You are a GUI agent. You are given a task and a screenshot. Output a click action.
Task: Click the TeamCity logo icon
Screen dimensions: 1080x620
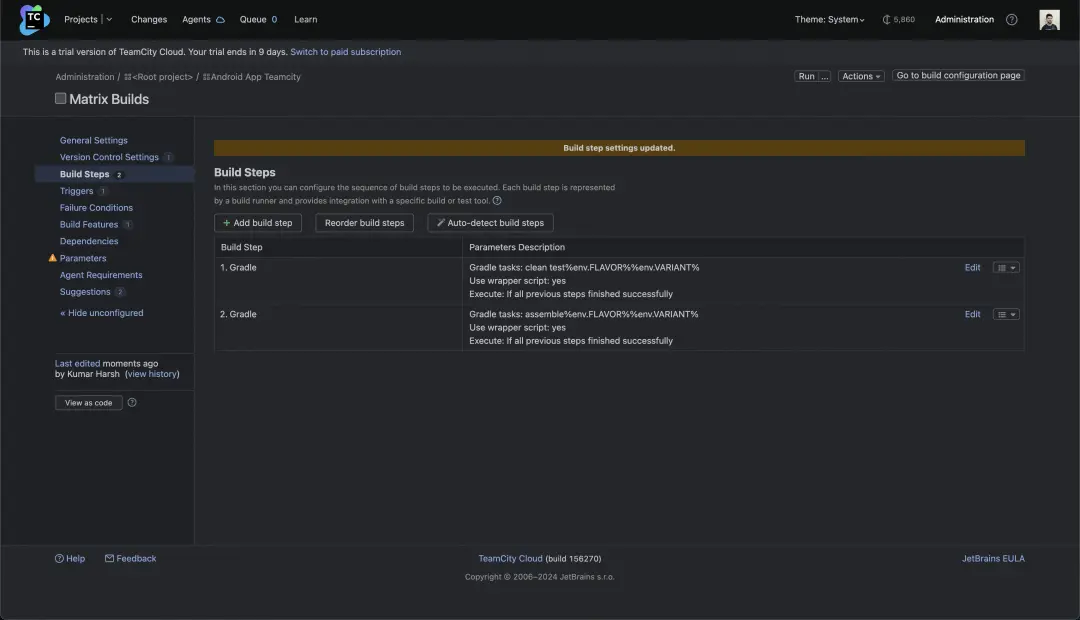point(34,19)
